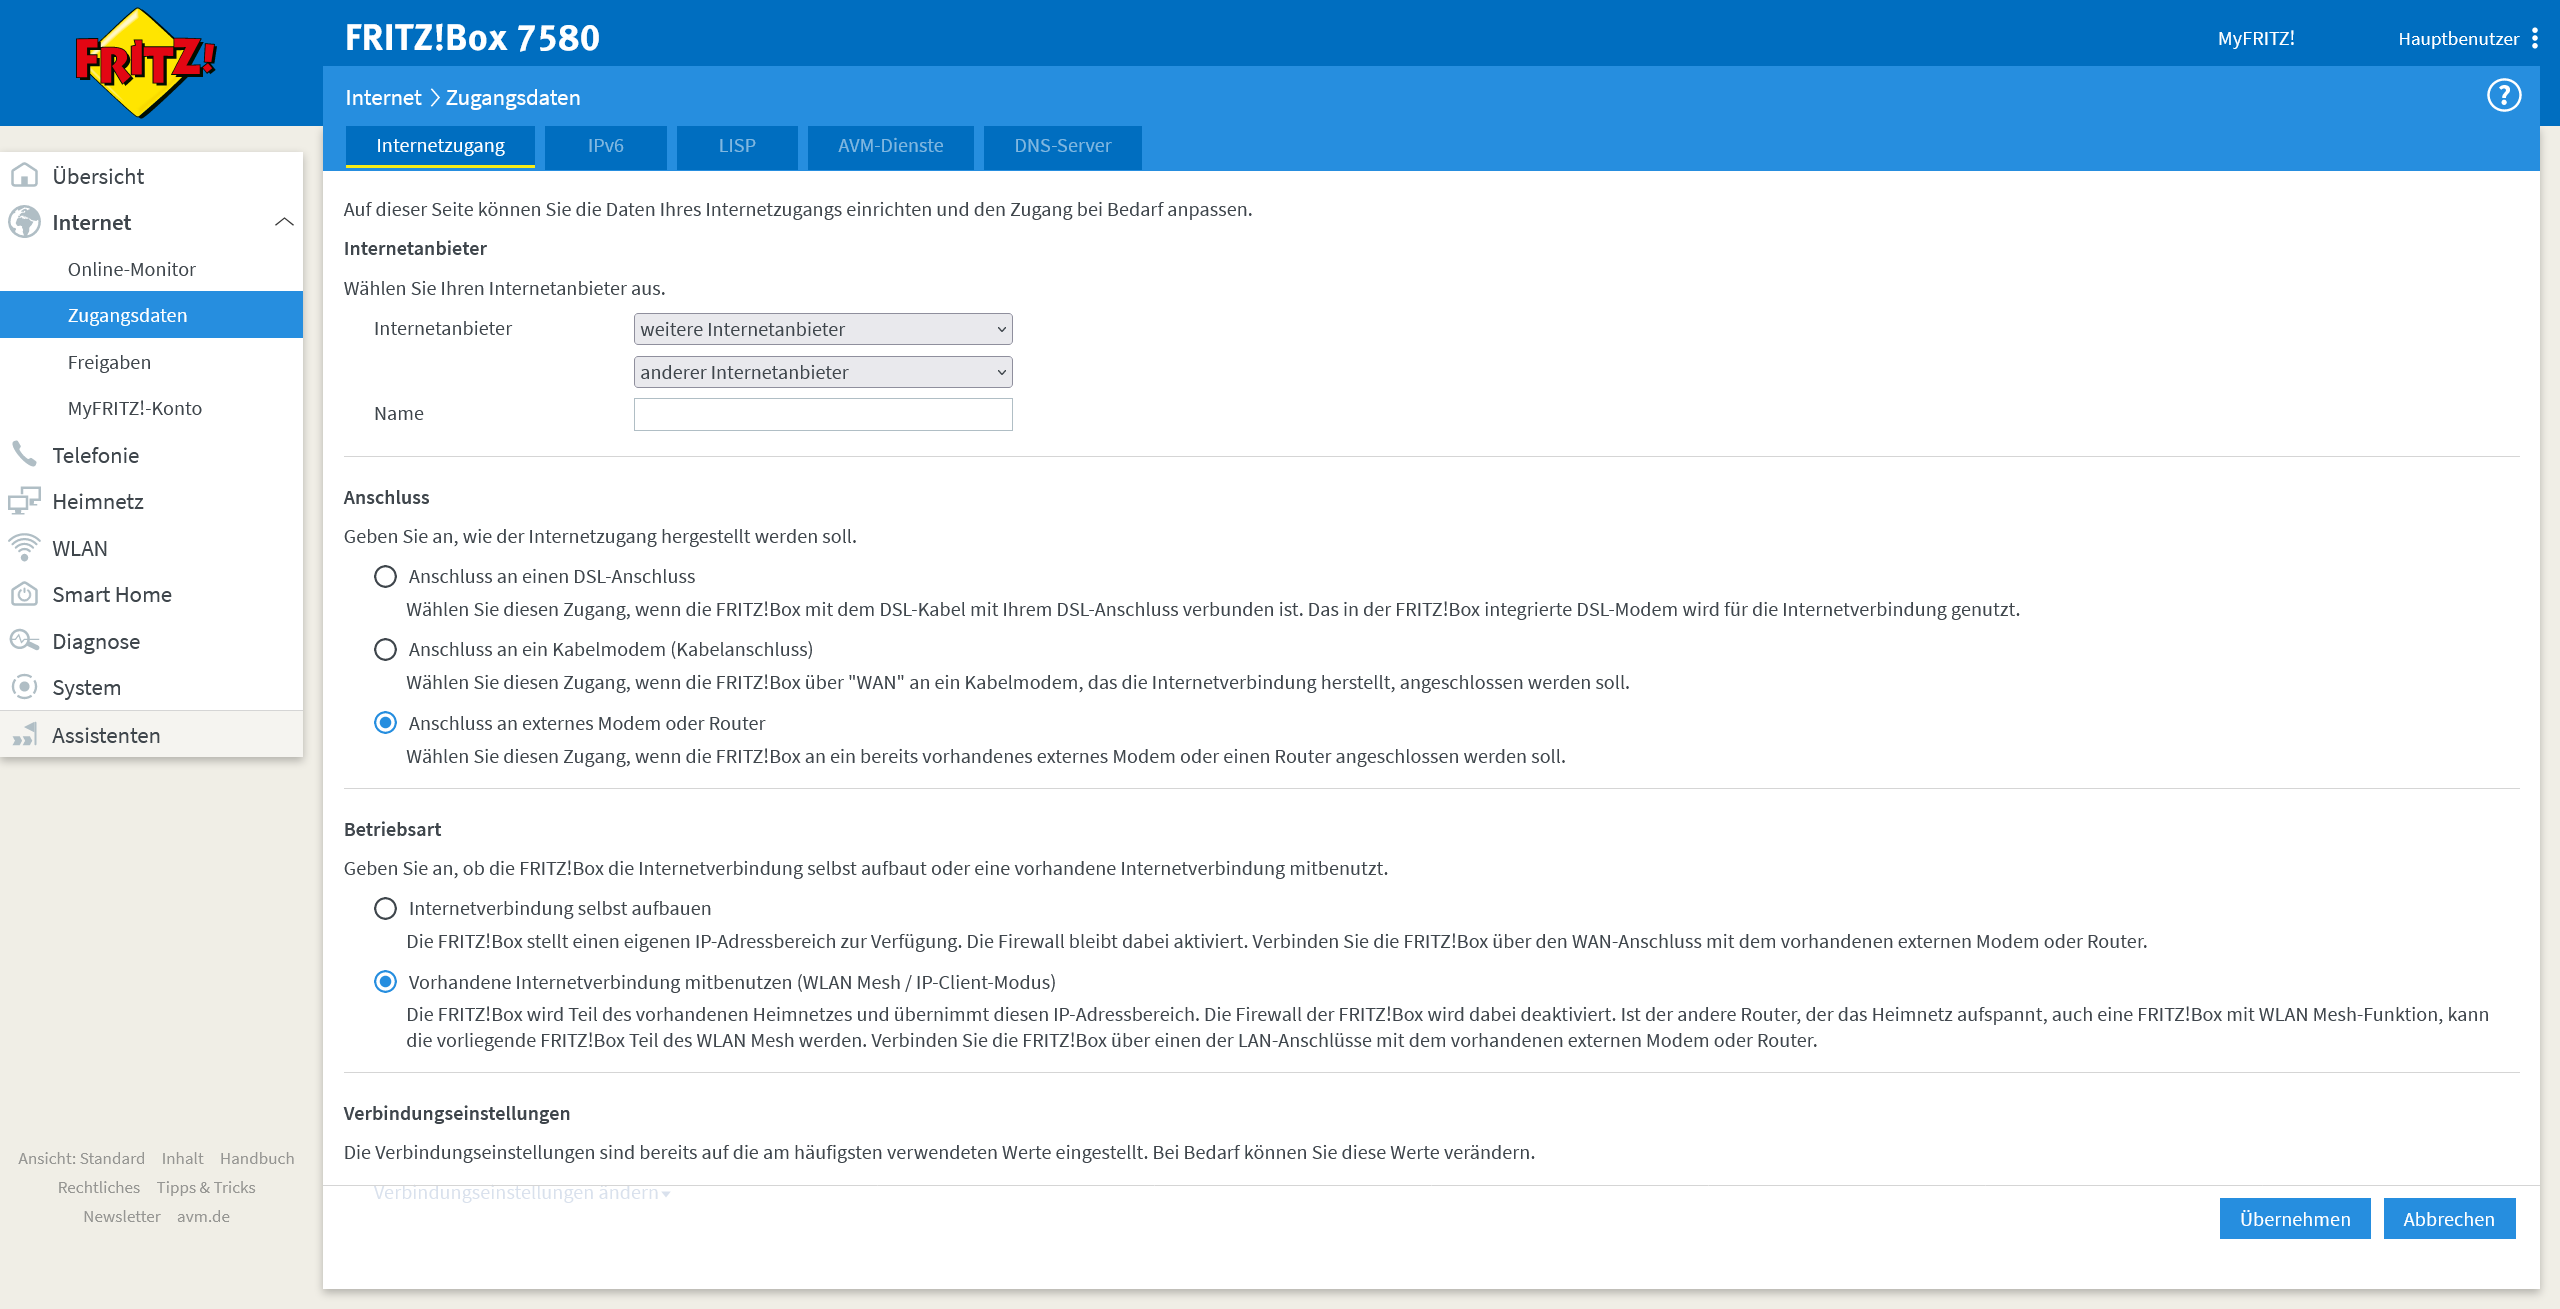The width and height of the screenshot is (2560, 1309).
Task: Open the Inhalt footer link
Action: click(x=182, y=1158)
